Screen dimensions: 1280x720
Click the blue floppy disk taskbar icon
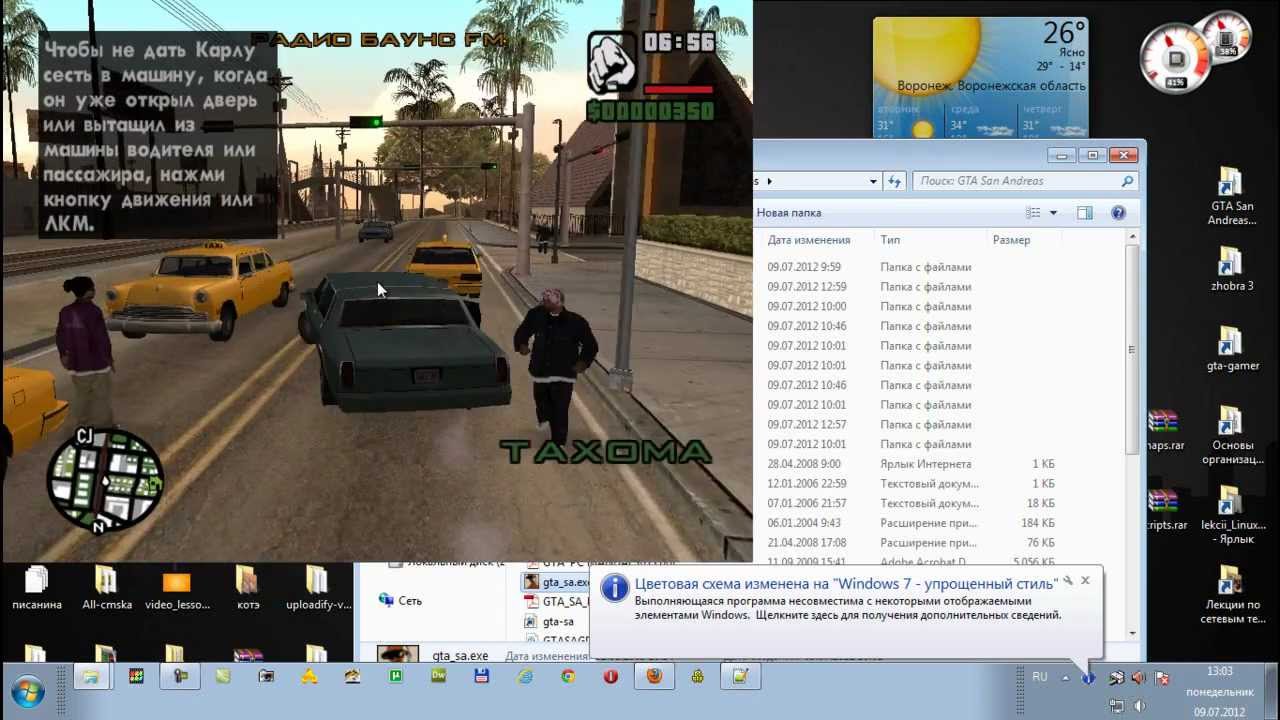tap(482, 676)
